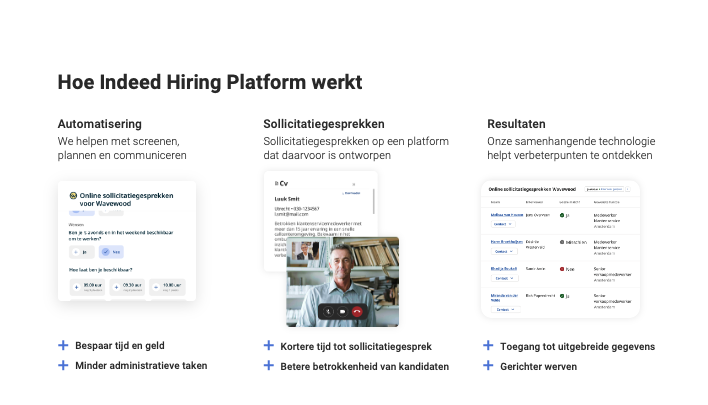This screenshot has width=708, height=405.
Task: Click plus icon beside Toegang tot uitgebreide gegevens
Action: click(x=488, y=345)
